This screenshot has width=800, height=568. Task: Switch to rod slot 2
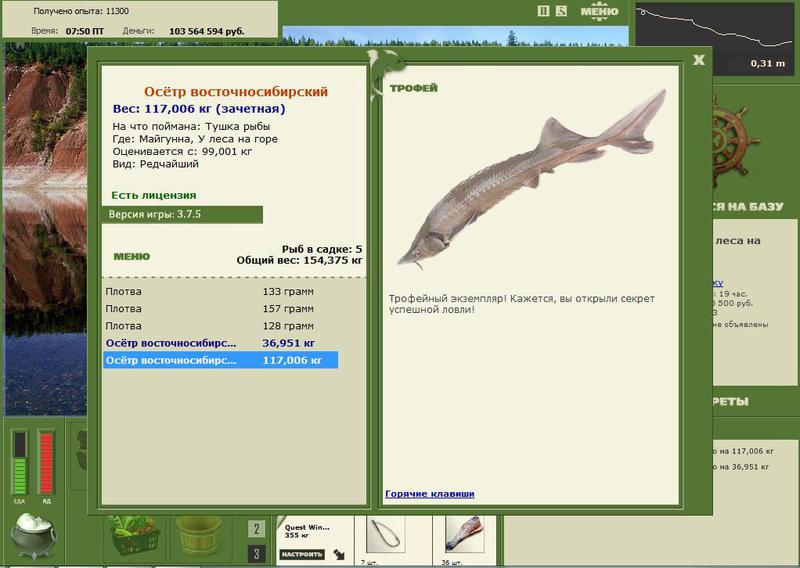(x=257, y=529)
